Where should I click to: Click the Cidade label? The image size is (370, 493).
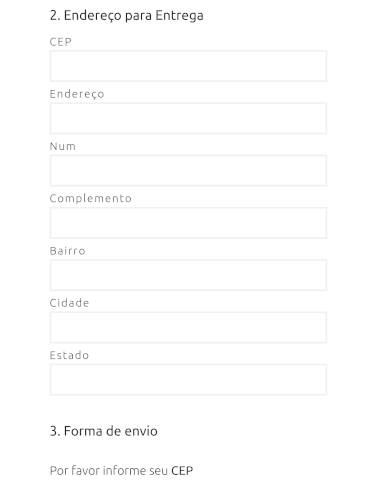point(69,303)
